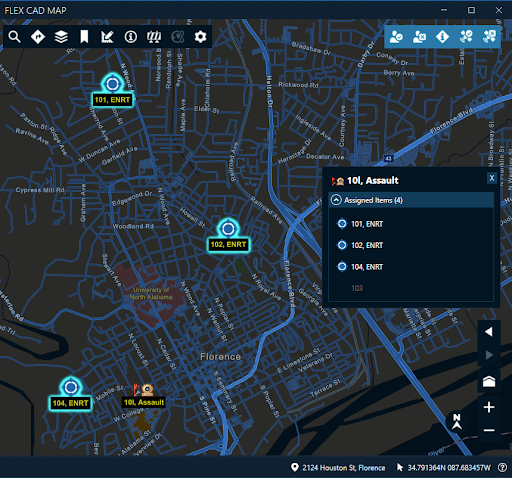
Task: Click the help question mark icon
Action: [502, 467]
